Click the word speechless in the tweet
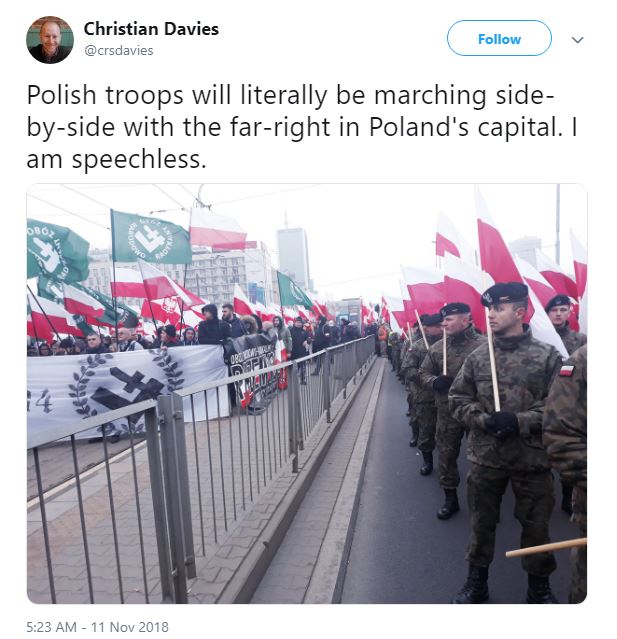Image resolution: width=617 pixels, height=639 pixels. pyautogui.click(x=139, y=160)
